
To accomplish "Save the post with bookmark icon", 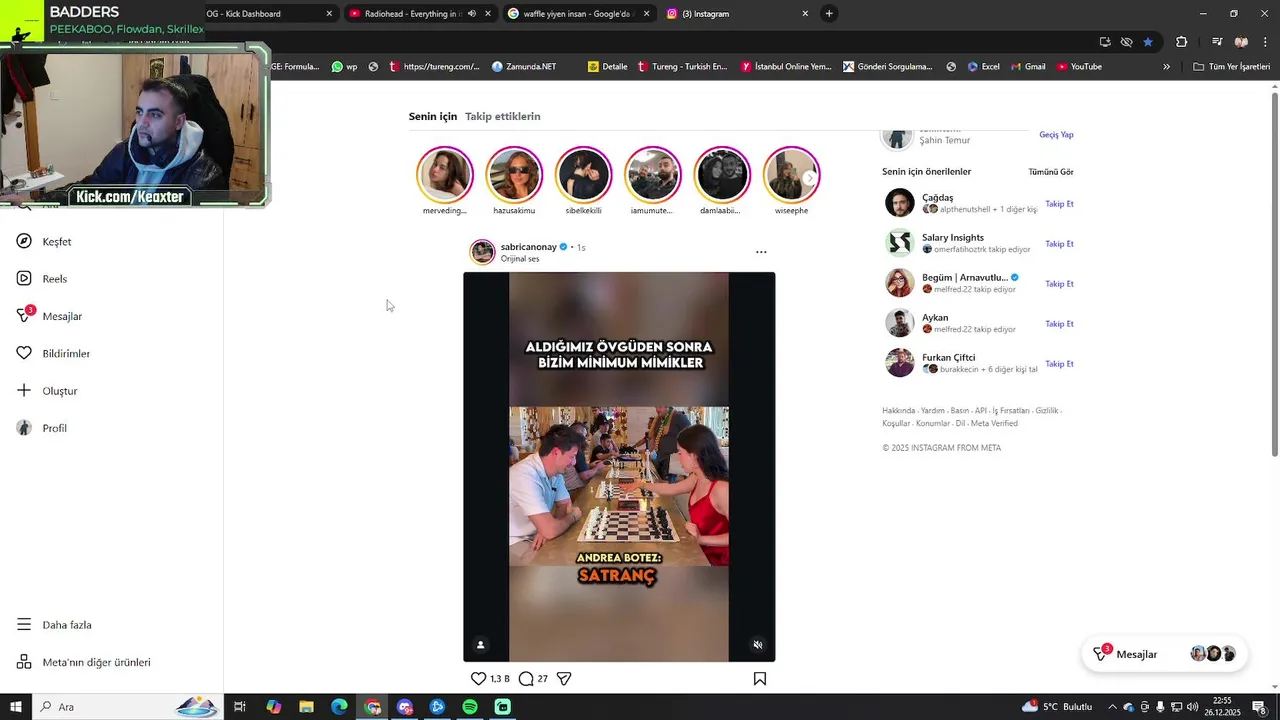I will (x=760, y=678).
